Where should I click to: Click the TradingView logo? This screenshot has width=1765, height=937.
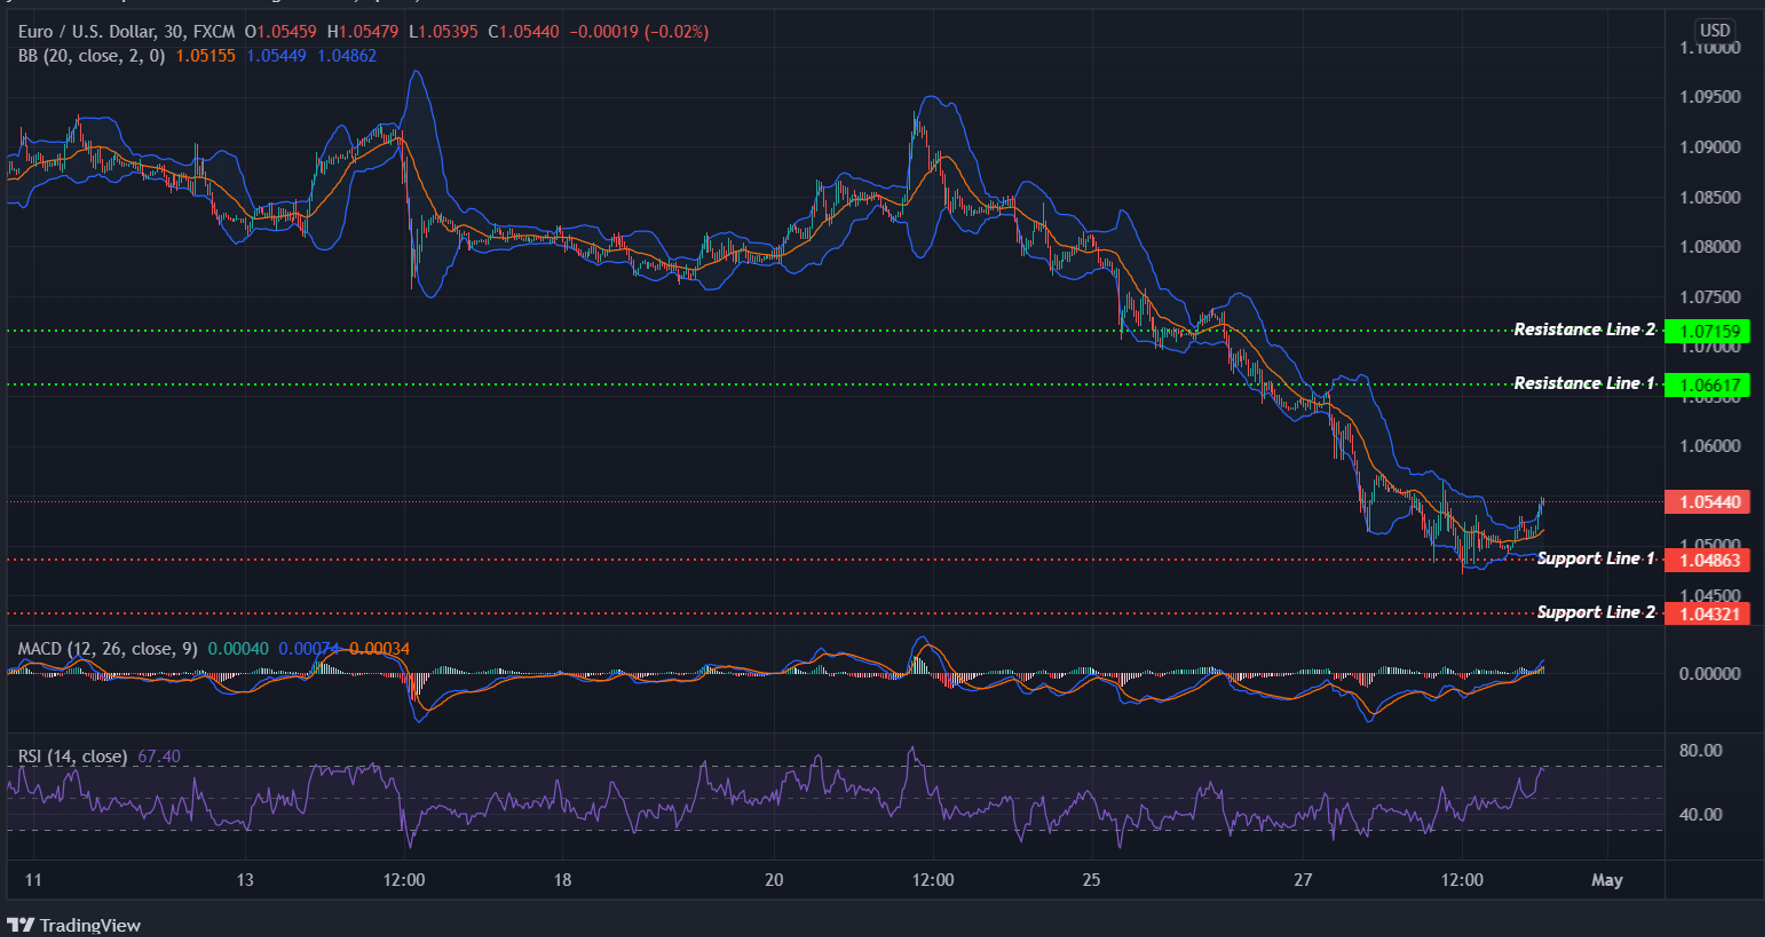tap(75, 925)
